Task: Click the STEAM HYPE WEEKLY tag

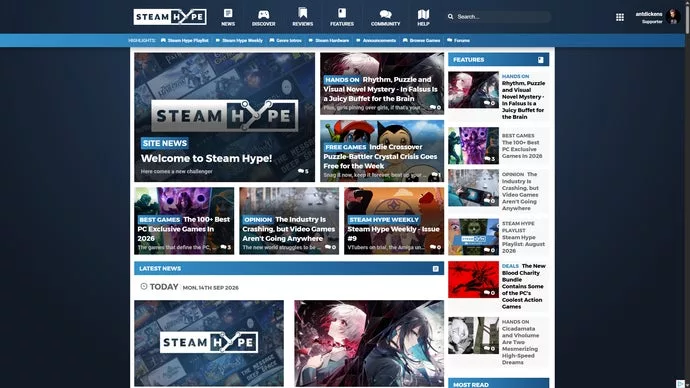Action: point(384,219)
